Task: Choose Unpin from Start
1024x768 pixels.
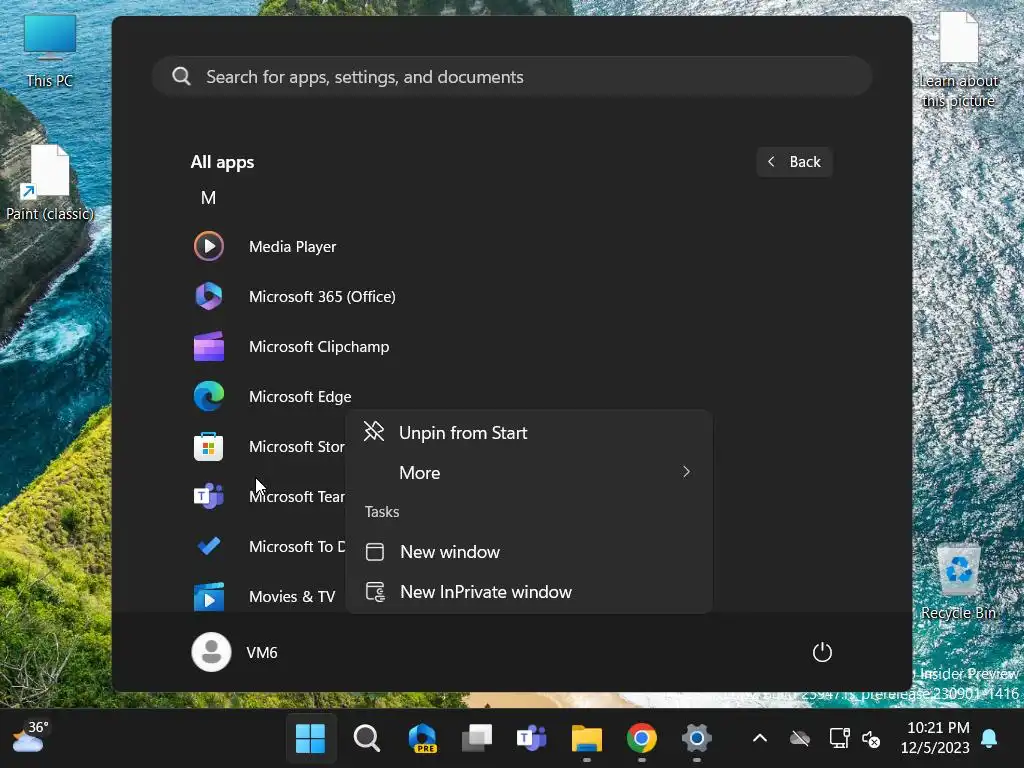Action: pos(529,432)
